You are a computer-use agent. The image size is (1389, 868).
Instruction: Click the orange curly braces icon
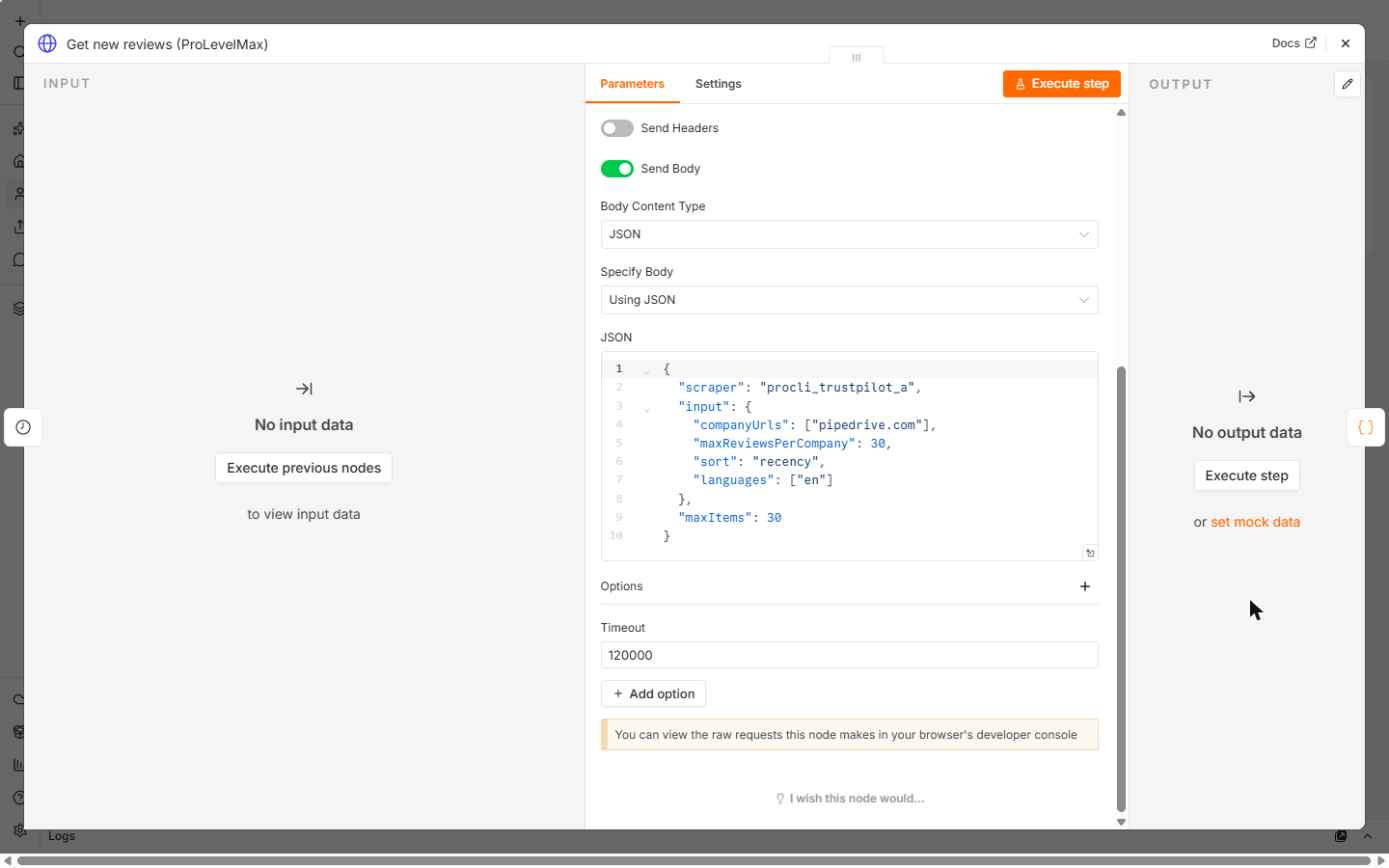pyautogui.click(x=1366, y=427)
